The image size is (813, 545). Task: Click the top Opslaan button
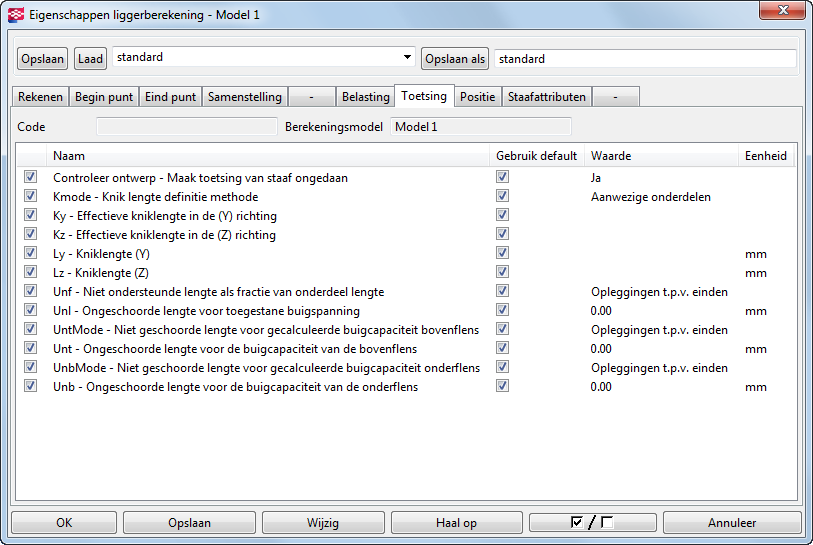pos(43,59)
